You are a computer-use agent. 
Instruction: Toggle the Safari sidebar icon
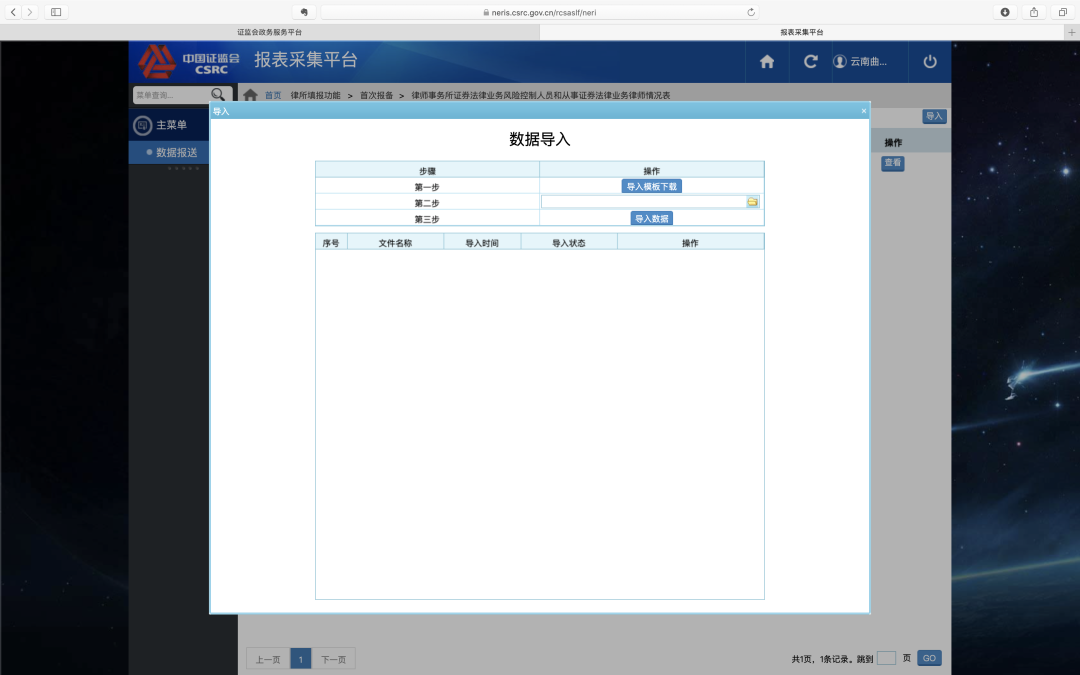[x=56, y=12]
